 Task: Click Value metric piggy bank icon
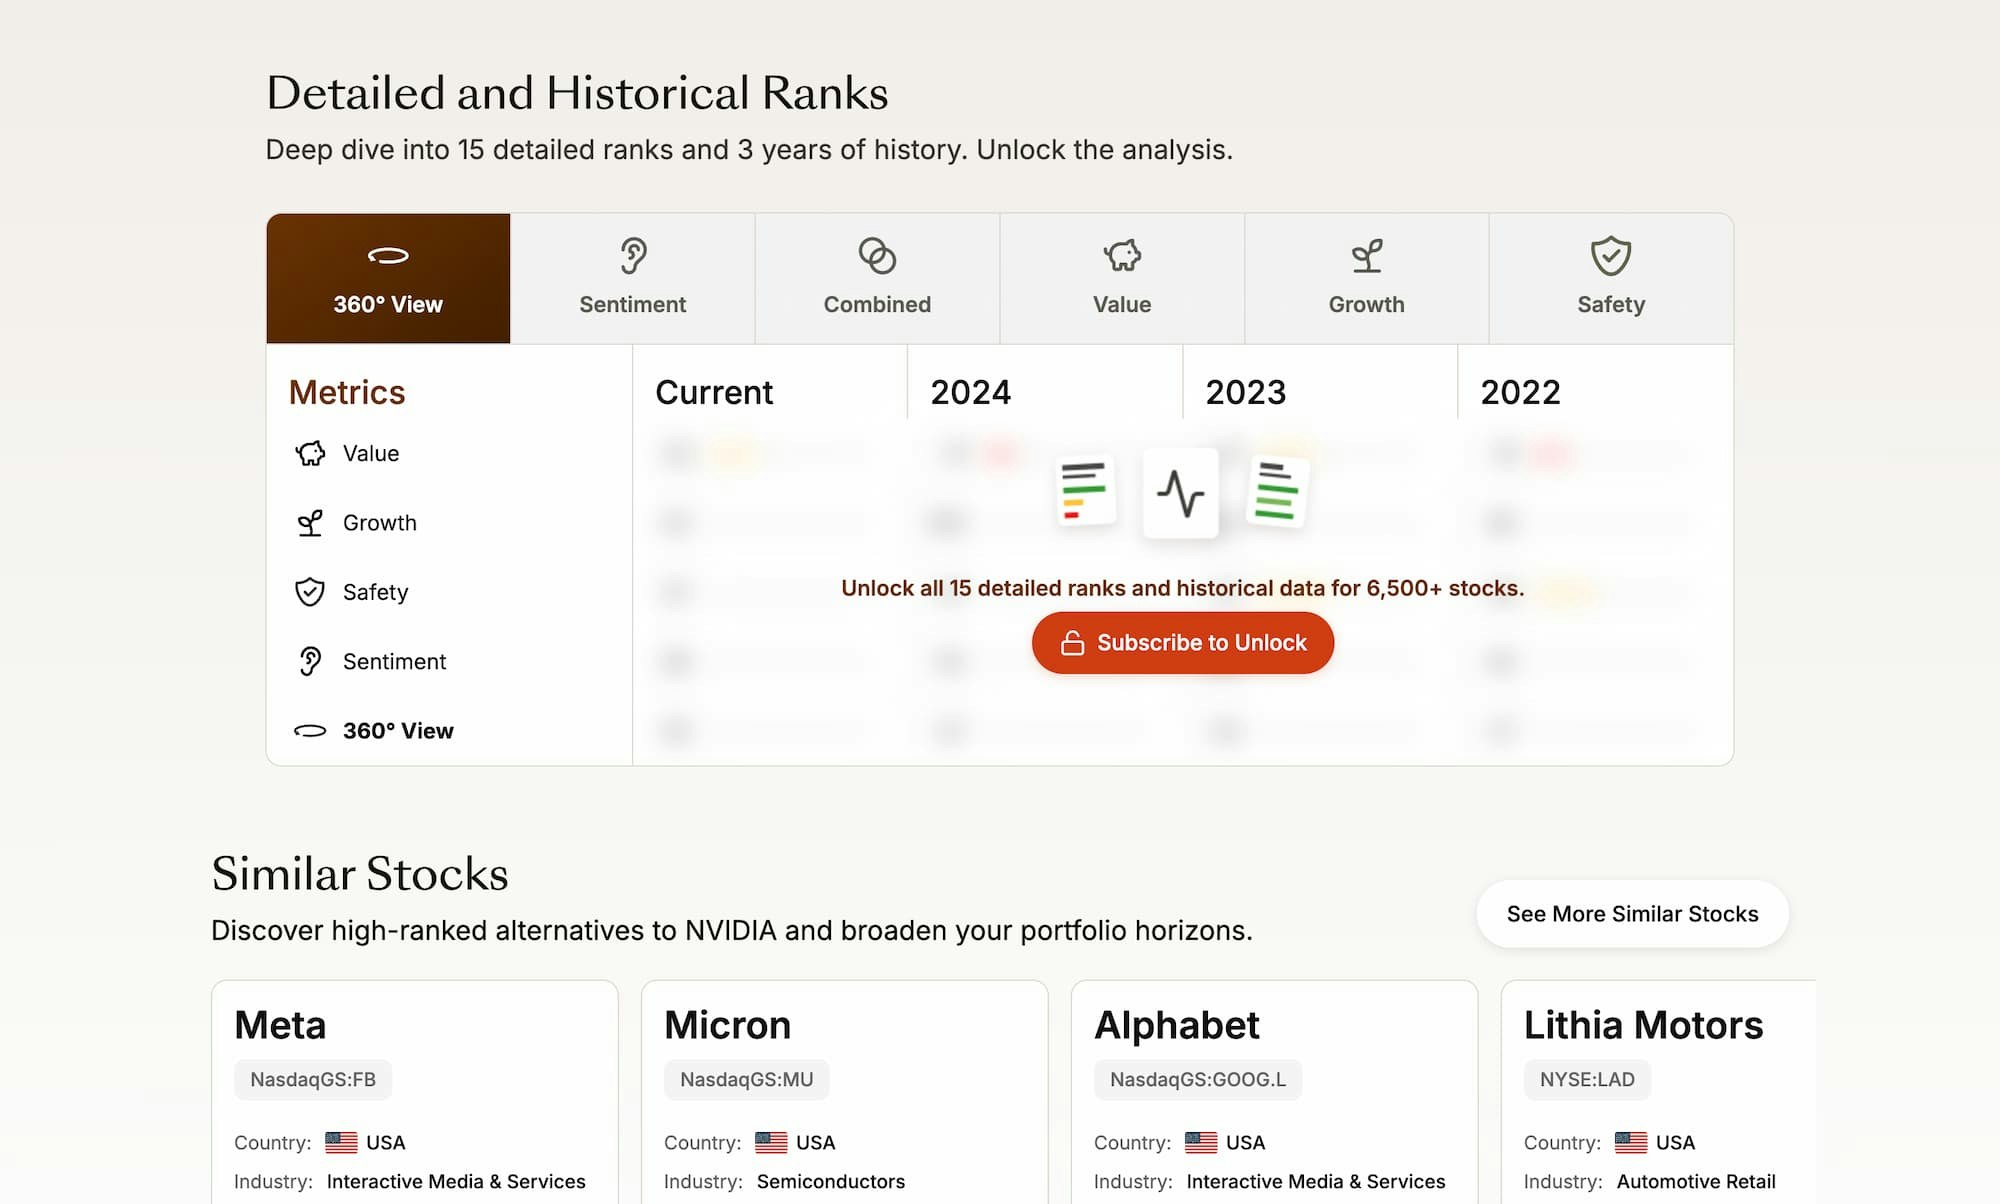[310, 454]
